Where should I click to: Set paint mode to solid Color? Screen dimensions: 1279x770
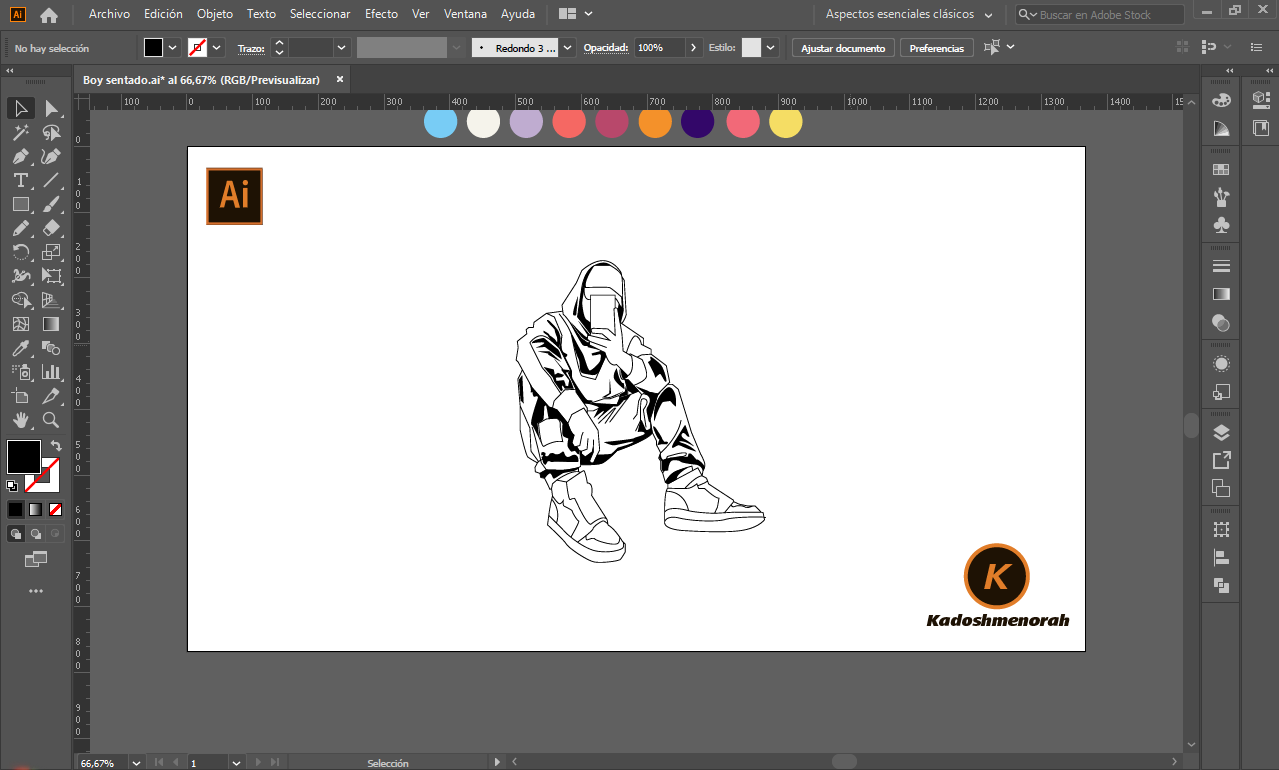(x=15, y=509)
